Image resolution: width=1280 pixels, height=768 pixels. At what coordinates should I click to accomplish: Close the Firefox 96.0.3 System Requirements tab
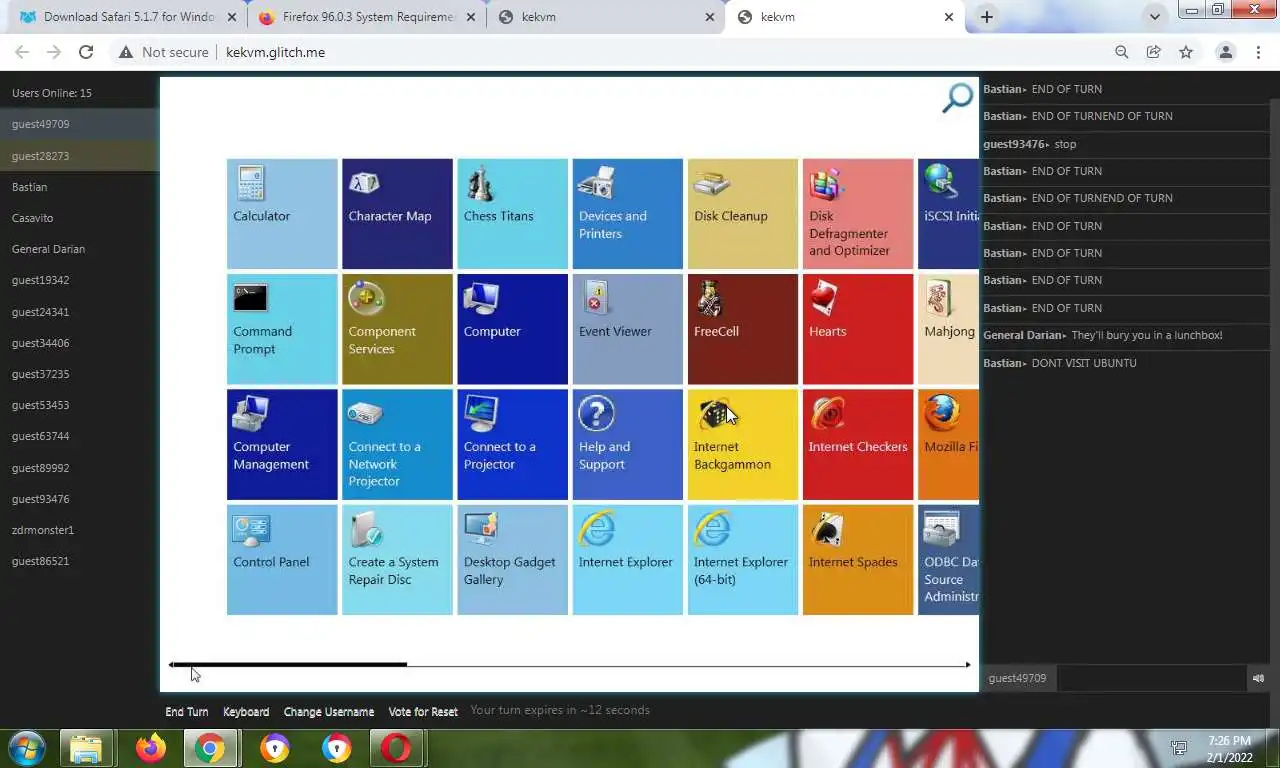[x=471, y=17]
